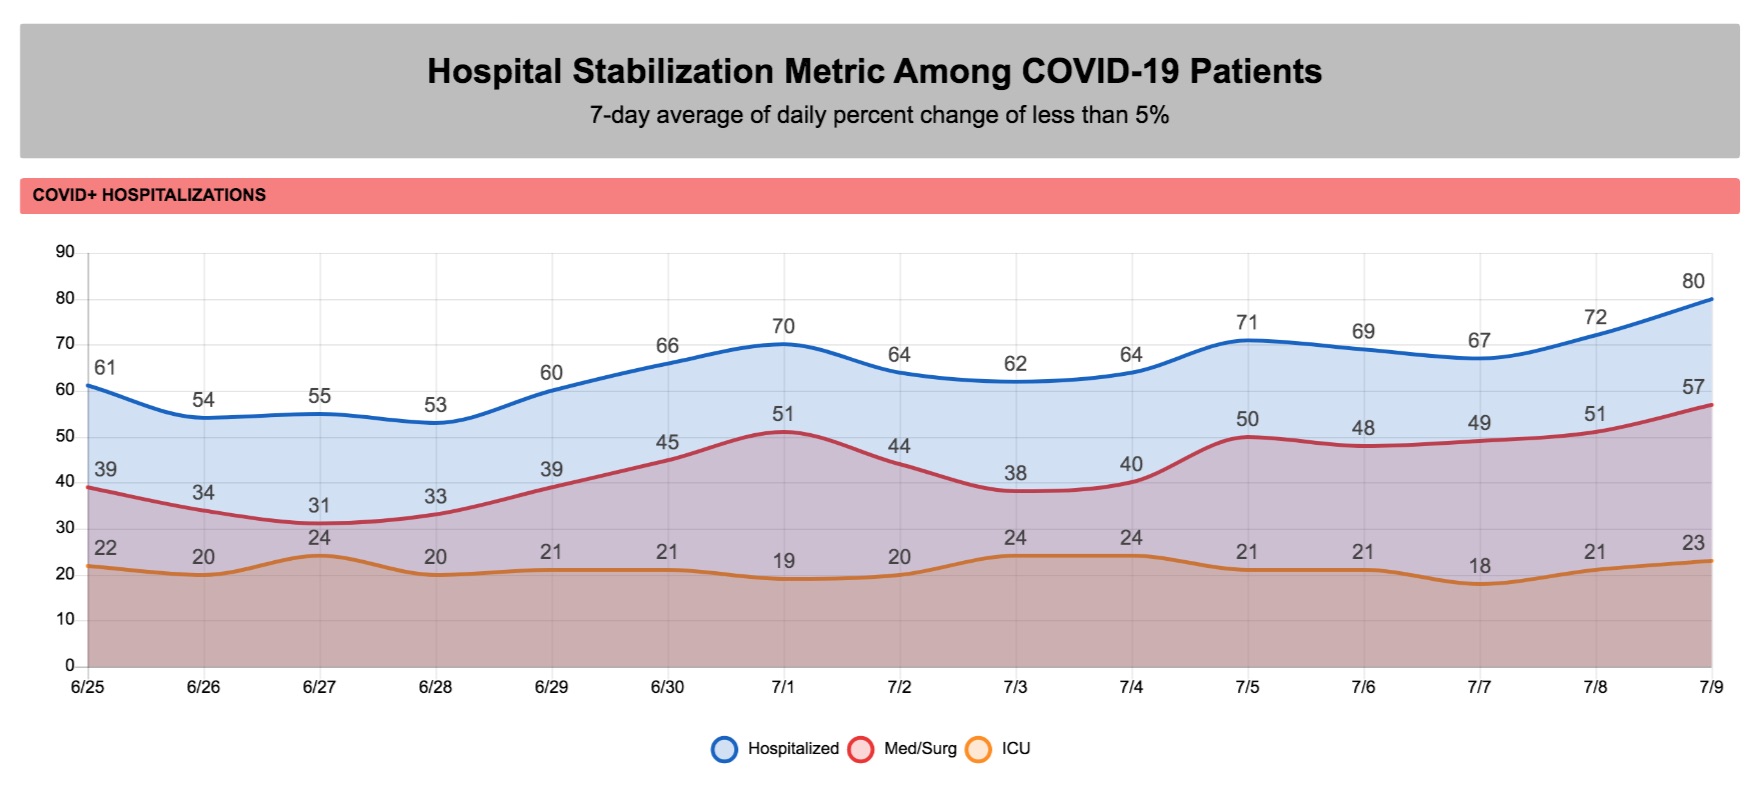Screen dimensions: 1758x804
Task: Select the ICU data point labeled 19
Action: coord(784,579)
